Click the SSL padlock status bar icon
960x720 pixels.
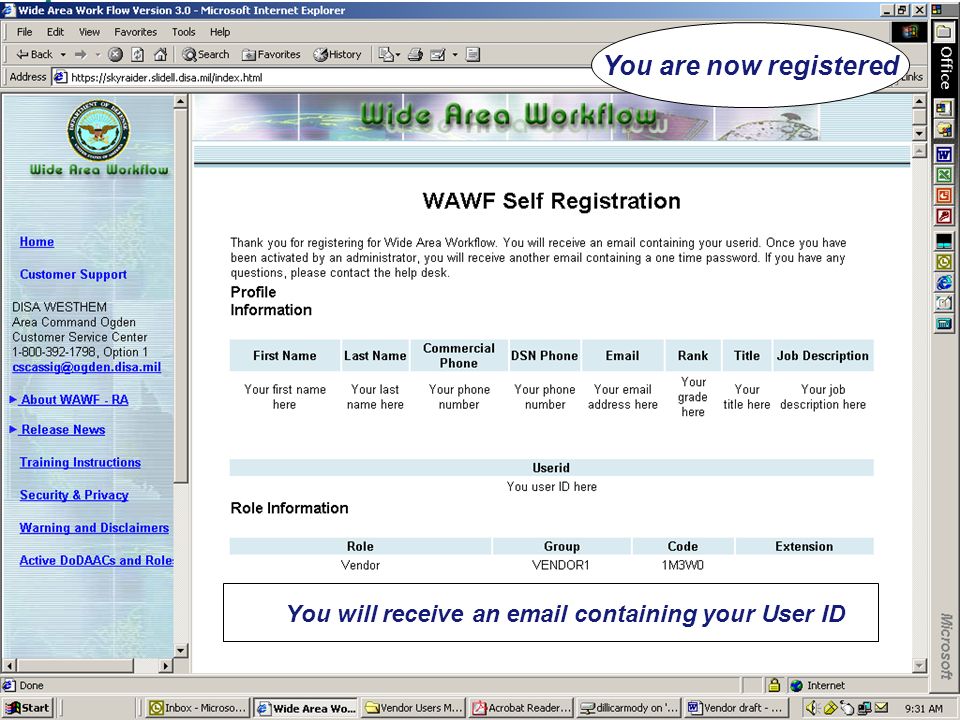(x=774, y=685)
